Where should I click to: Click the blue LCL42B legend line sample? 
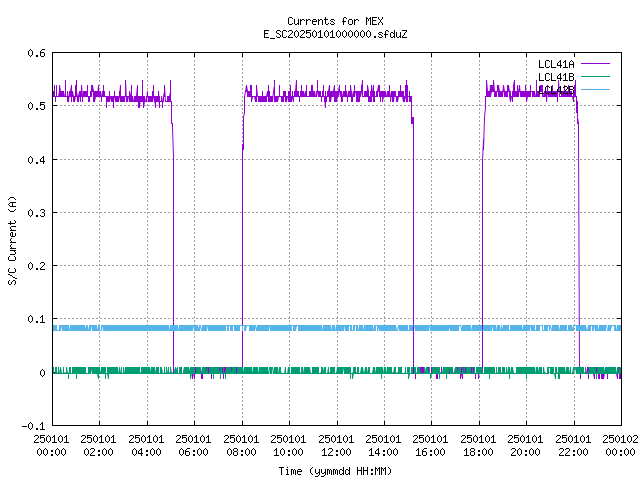(595, 89)
